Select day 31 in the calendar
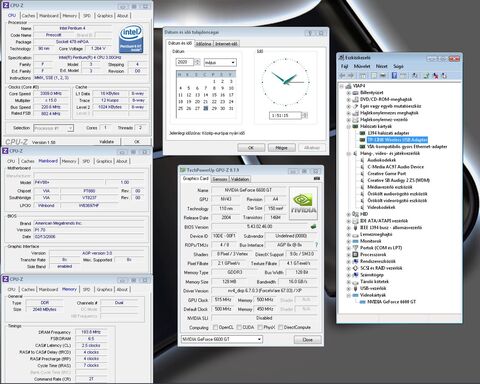480x384 pixels. click(x=231, y=108)
